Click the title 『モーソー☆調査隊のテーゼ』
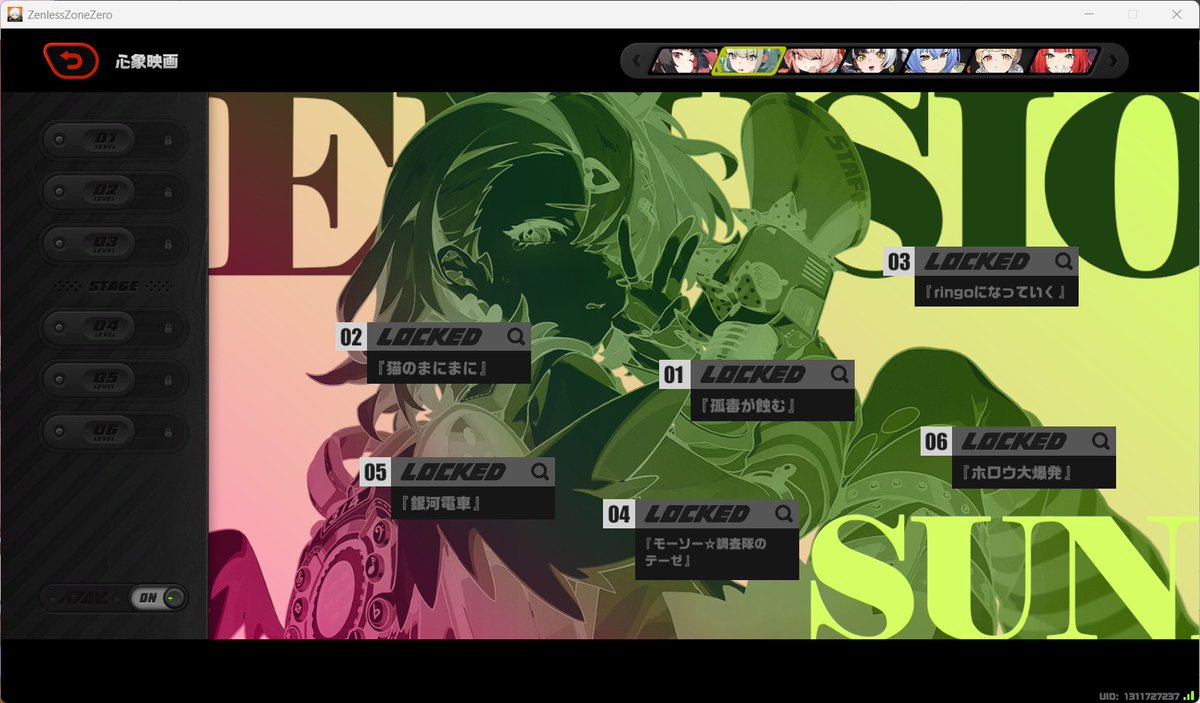The height and width of the screenshot is (703, 1200). [708, 553]
